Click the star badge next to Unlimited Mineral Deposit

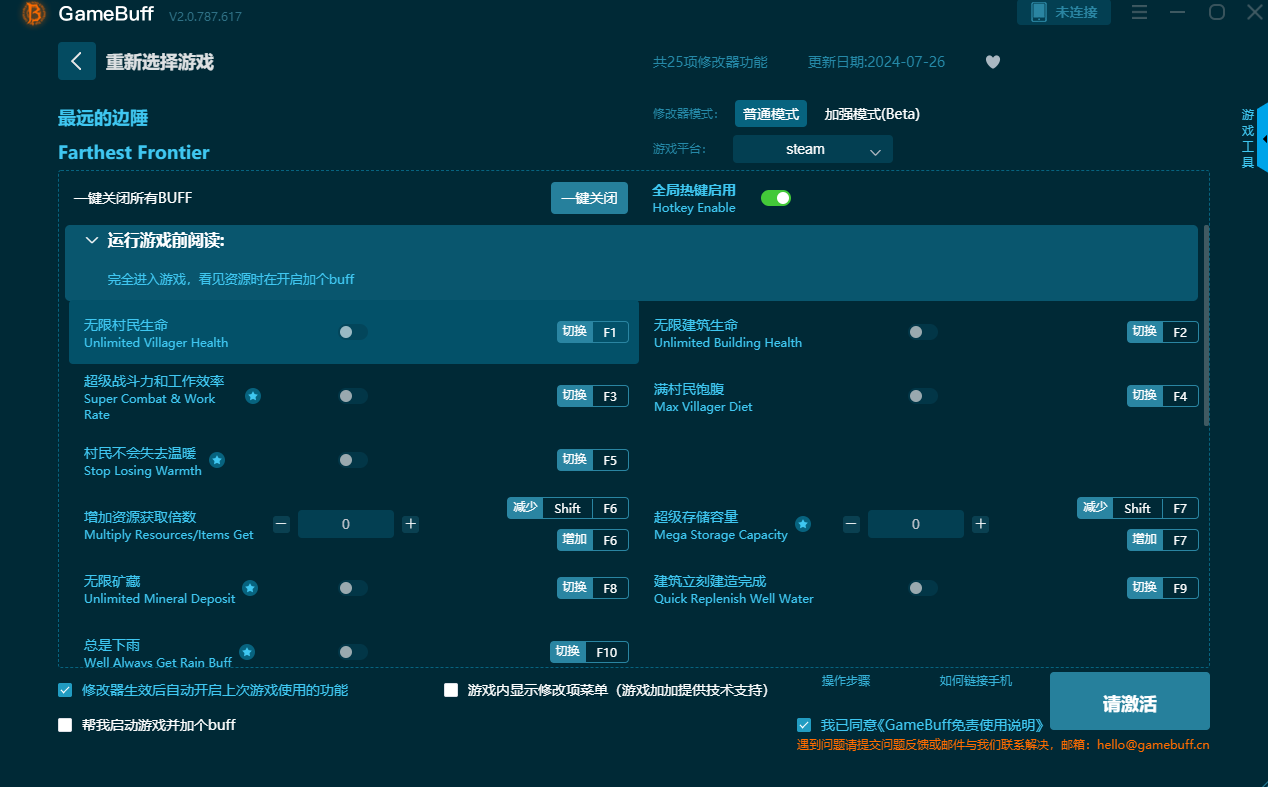[x=250, y=588]
